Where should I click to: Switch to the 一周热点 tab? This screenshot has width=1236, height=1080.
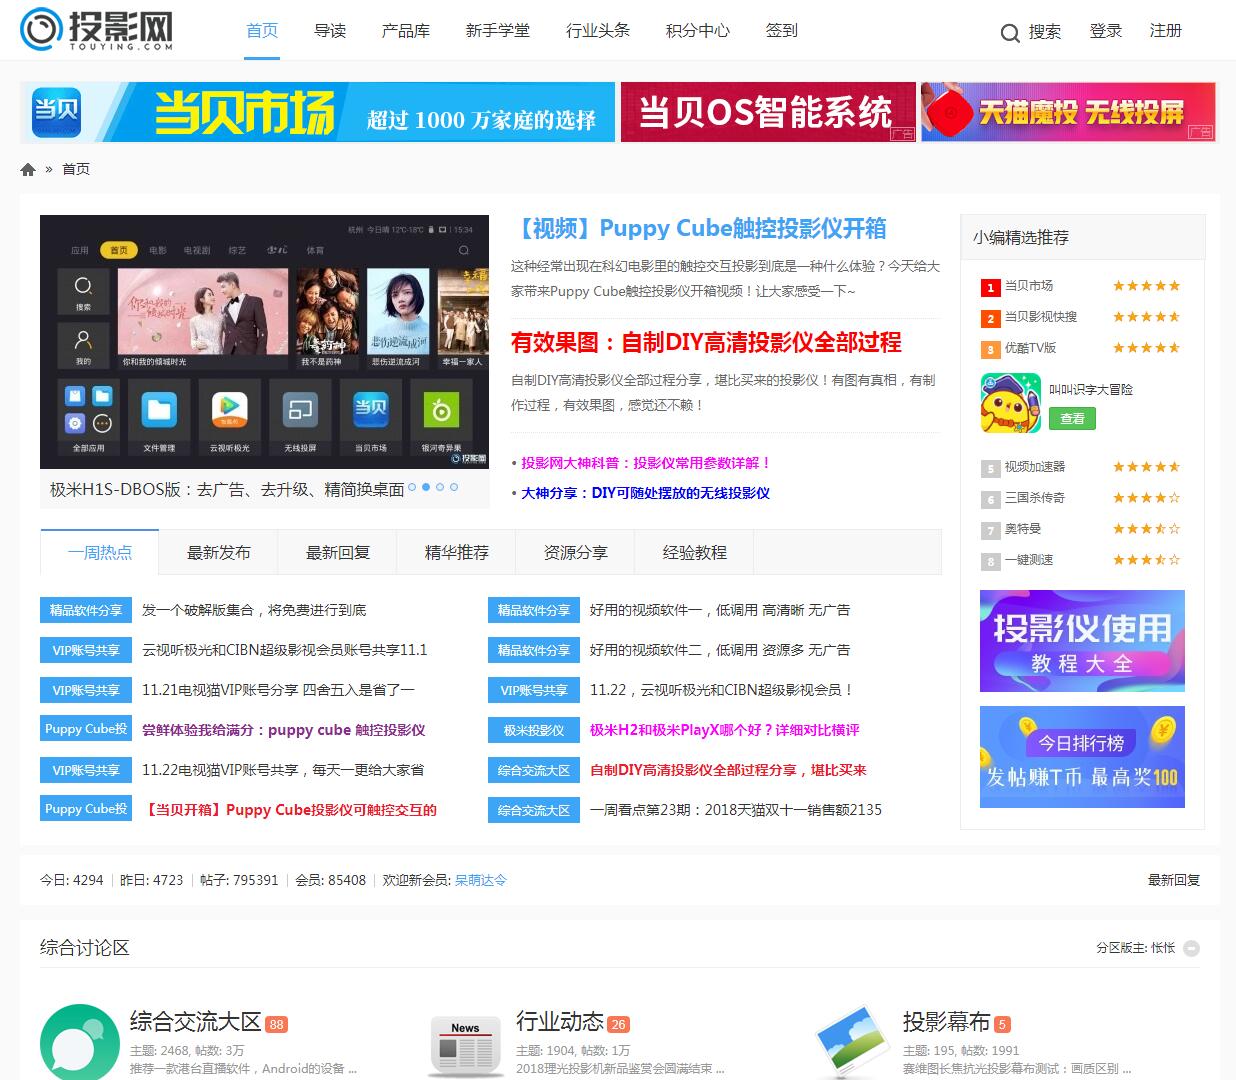(100, 552)
